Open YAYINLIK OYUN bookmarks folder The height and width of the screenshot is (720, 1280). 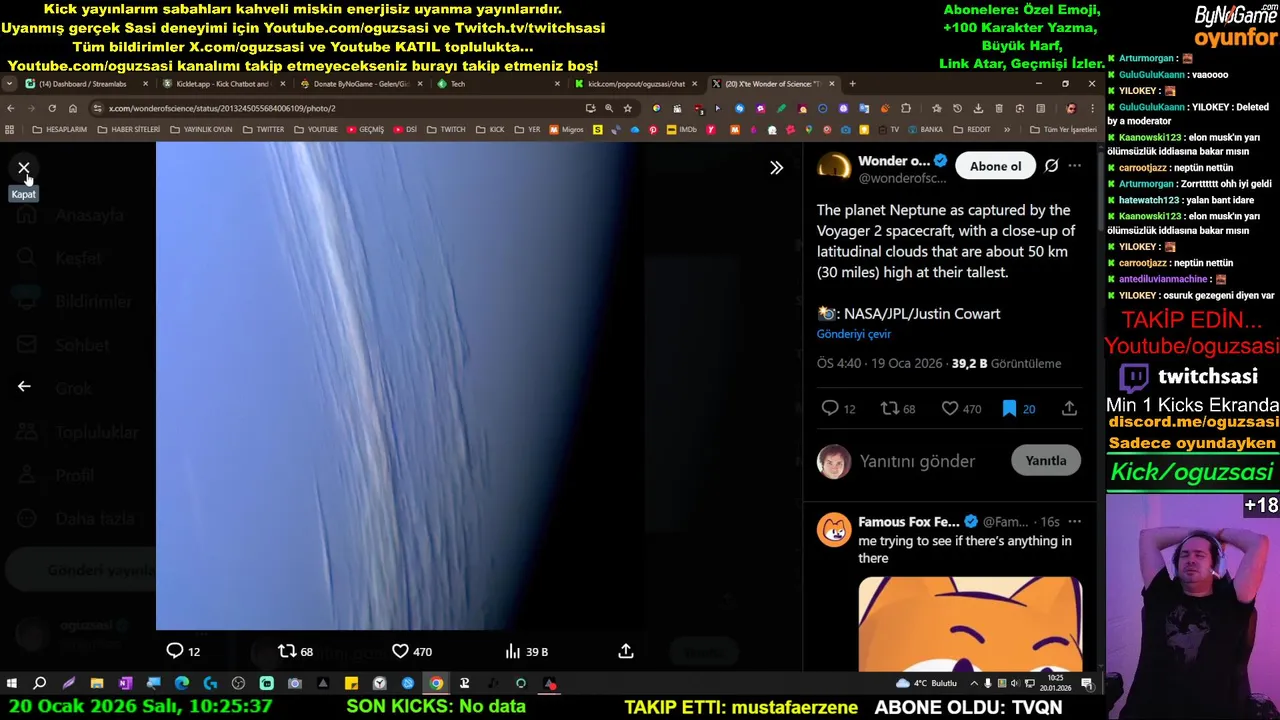(x=201, y=130)
